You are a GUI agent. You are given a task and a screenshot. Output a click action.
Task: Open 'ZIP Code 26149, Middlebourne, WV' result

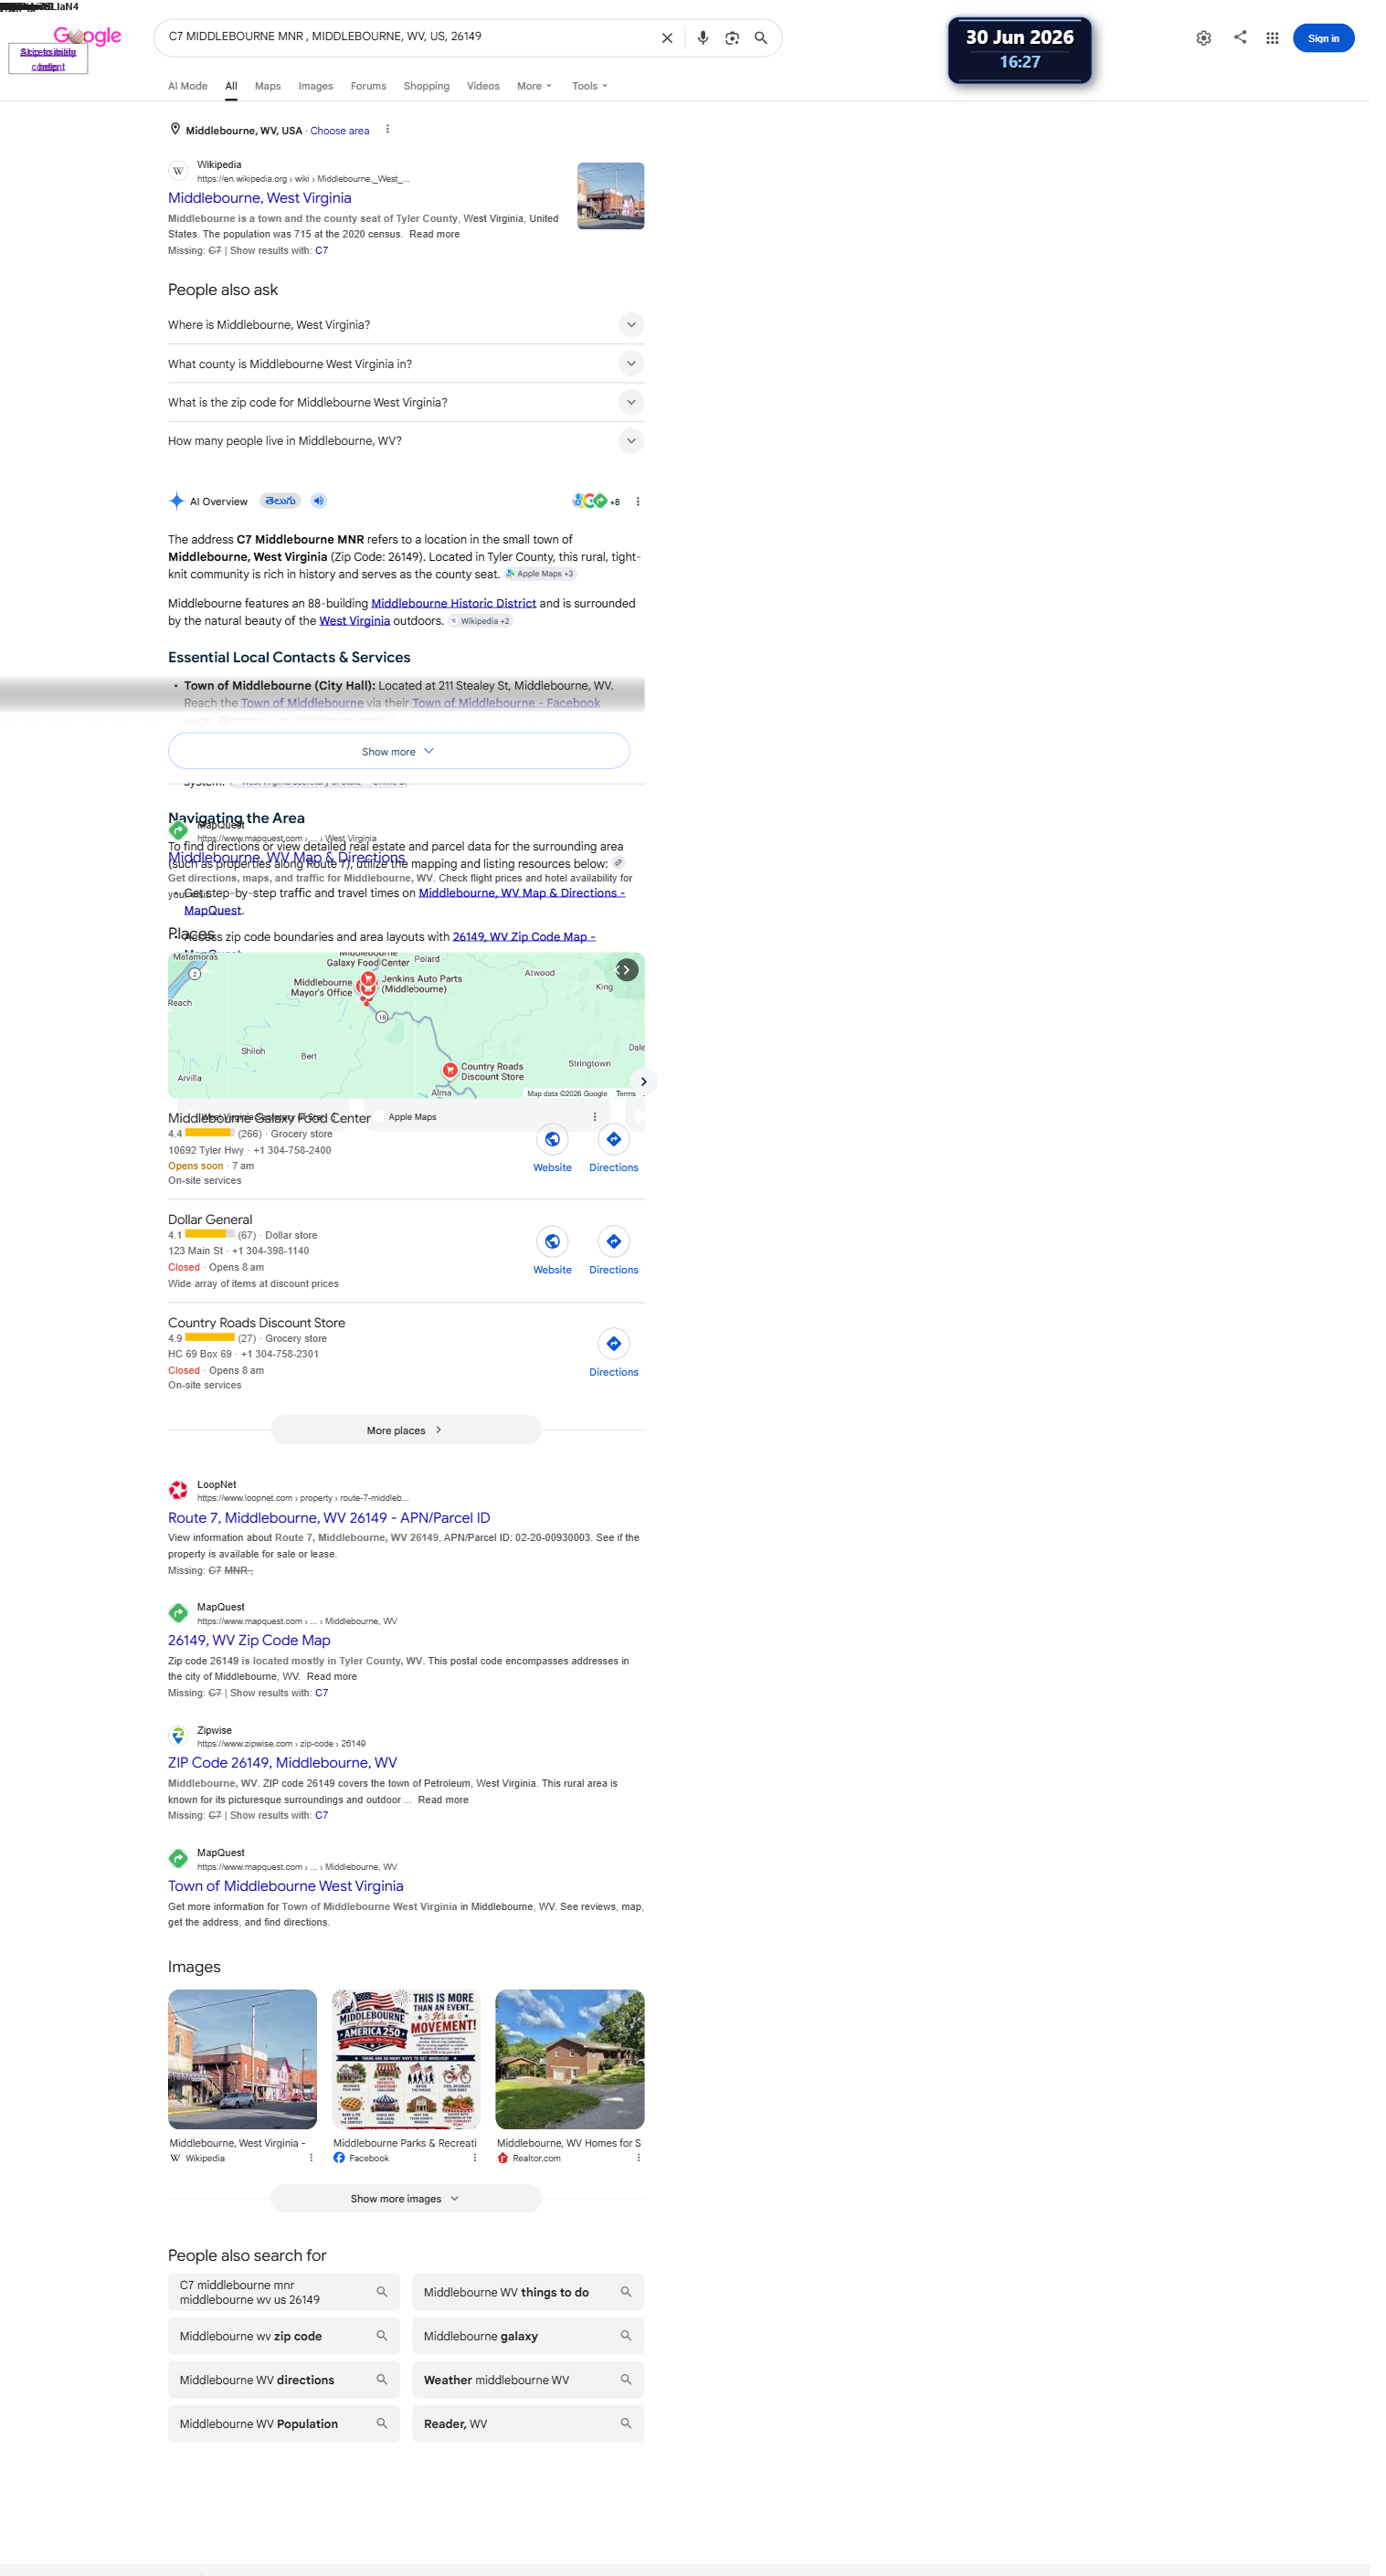pos(282,1763)
